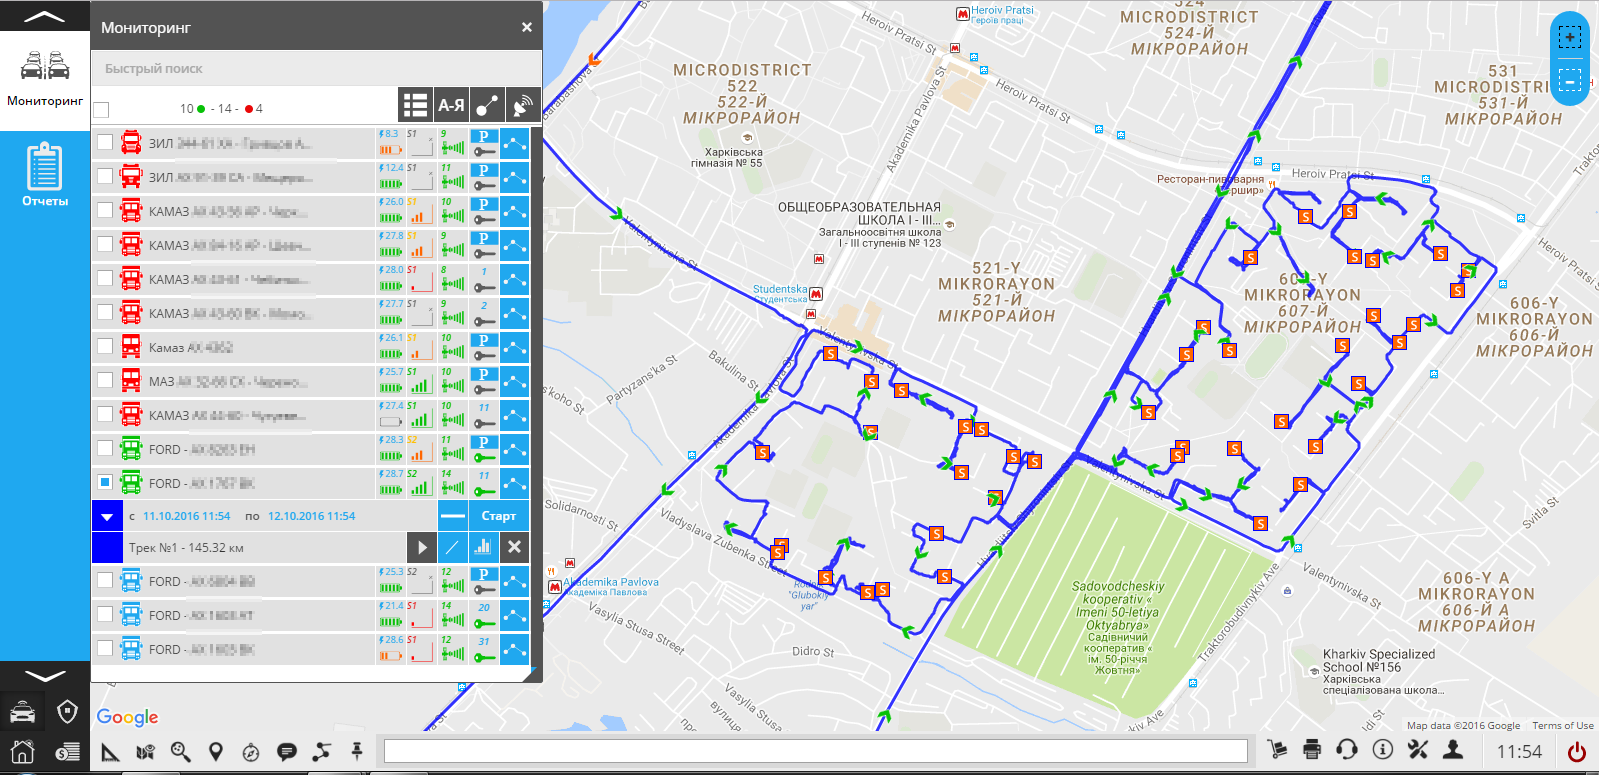This screenshot has width=1599, height=775.
Task: Open track button for КАМАЗ 26.0 row
Action: pos(514,211)
